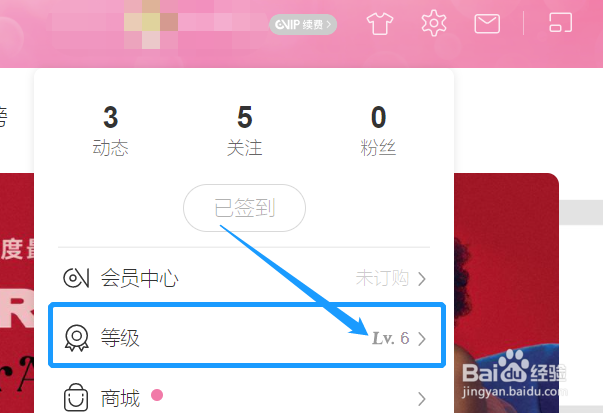The width and height of the screenshot is (603, 413).
Task: Open the 会员中心 menu entry
Action: [245, 278]
